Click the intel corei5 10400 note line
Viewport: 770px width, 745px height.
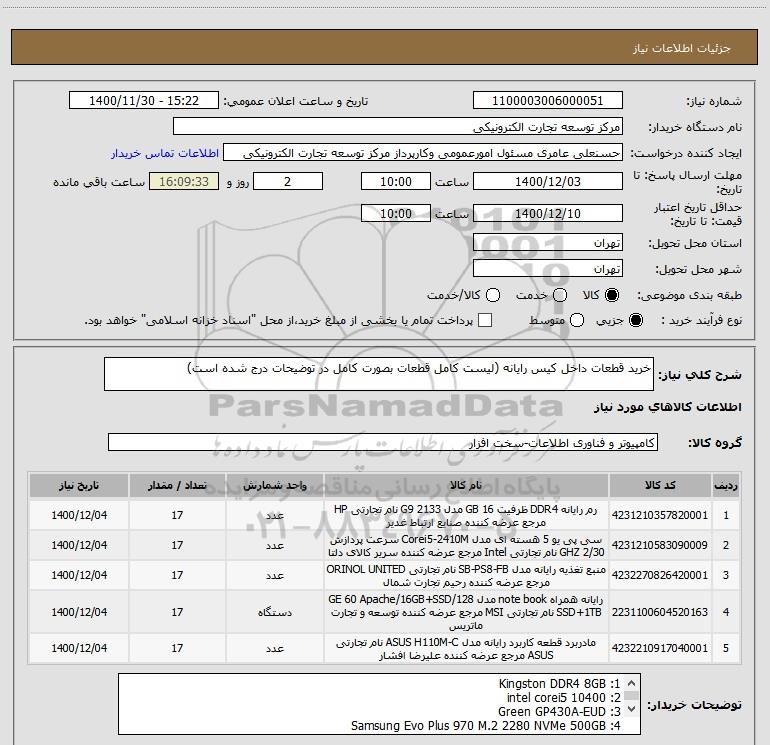click(564, 697)
